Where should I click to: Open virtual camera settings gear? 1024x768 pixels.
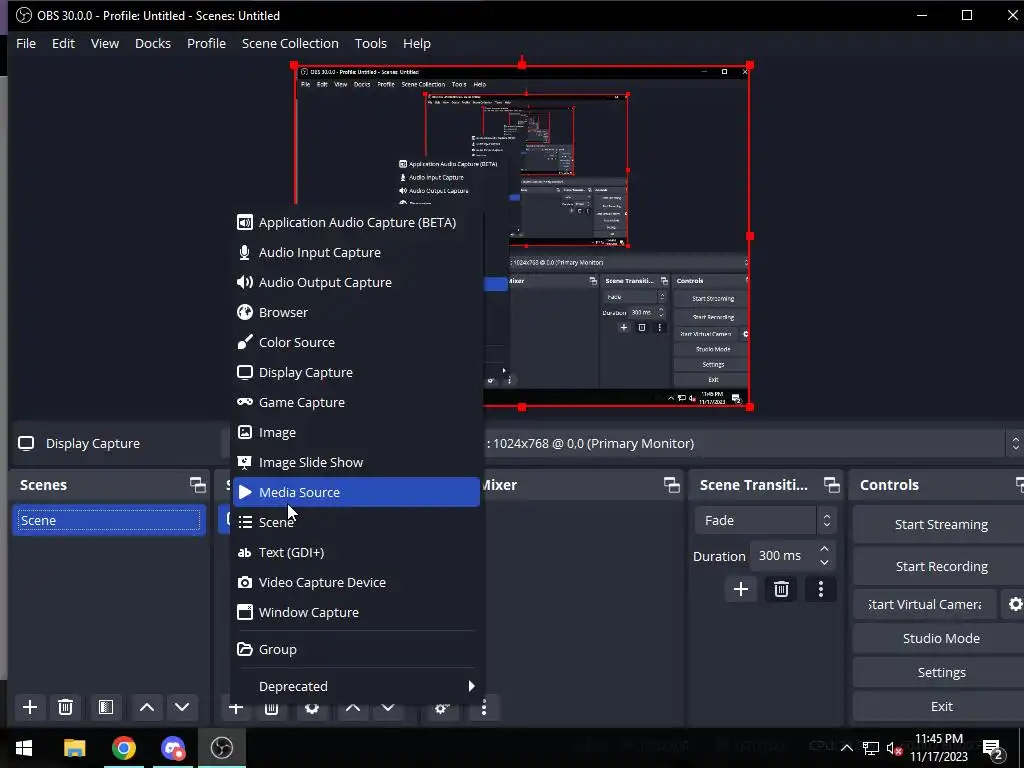coord(1014,604)
